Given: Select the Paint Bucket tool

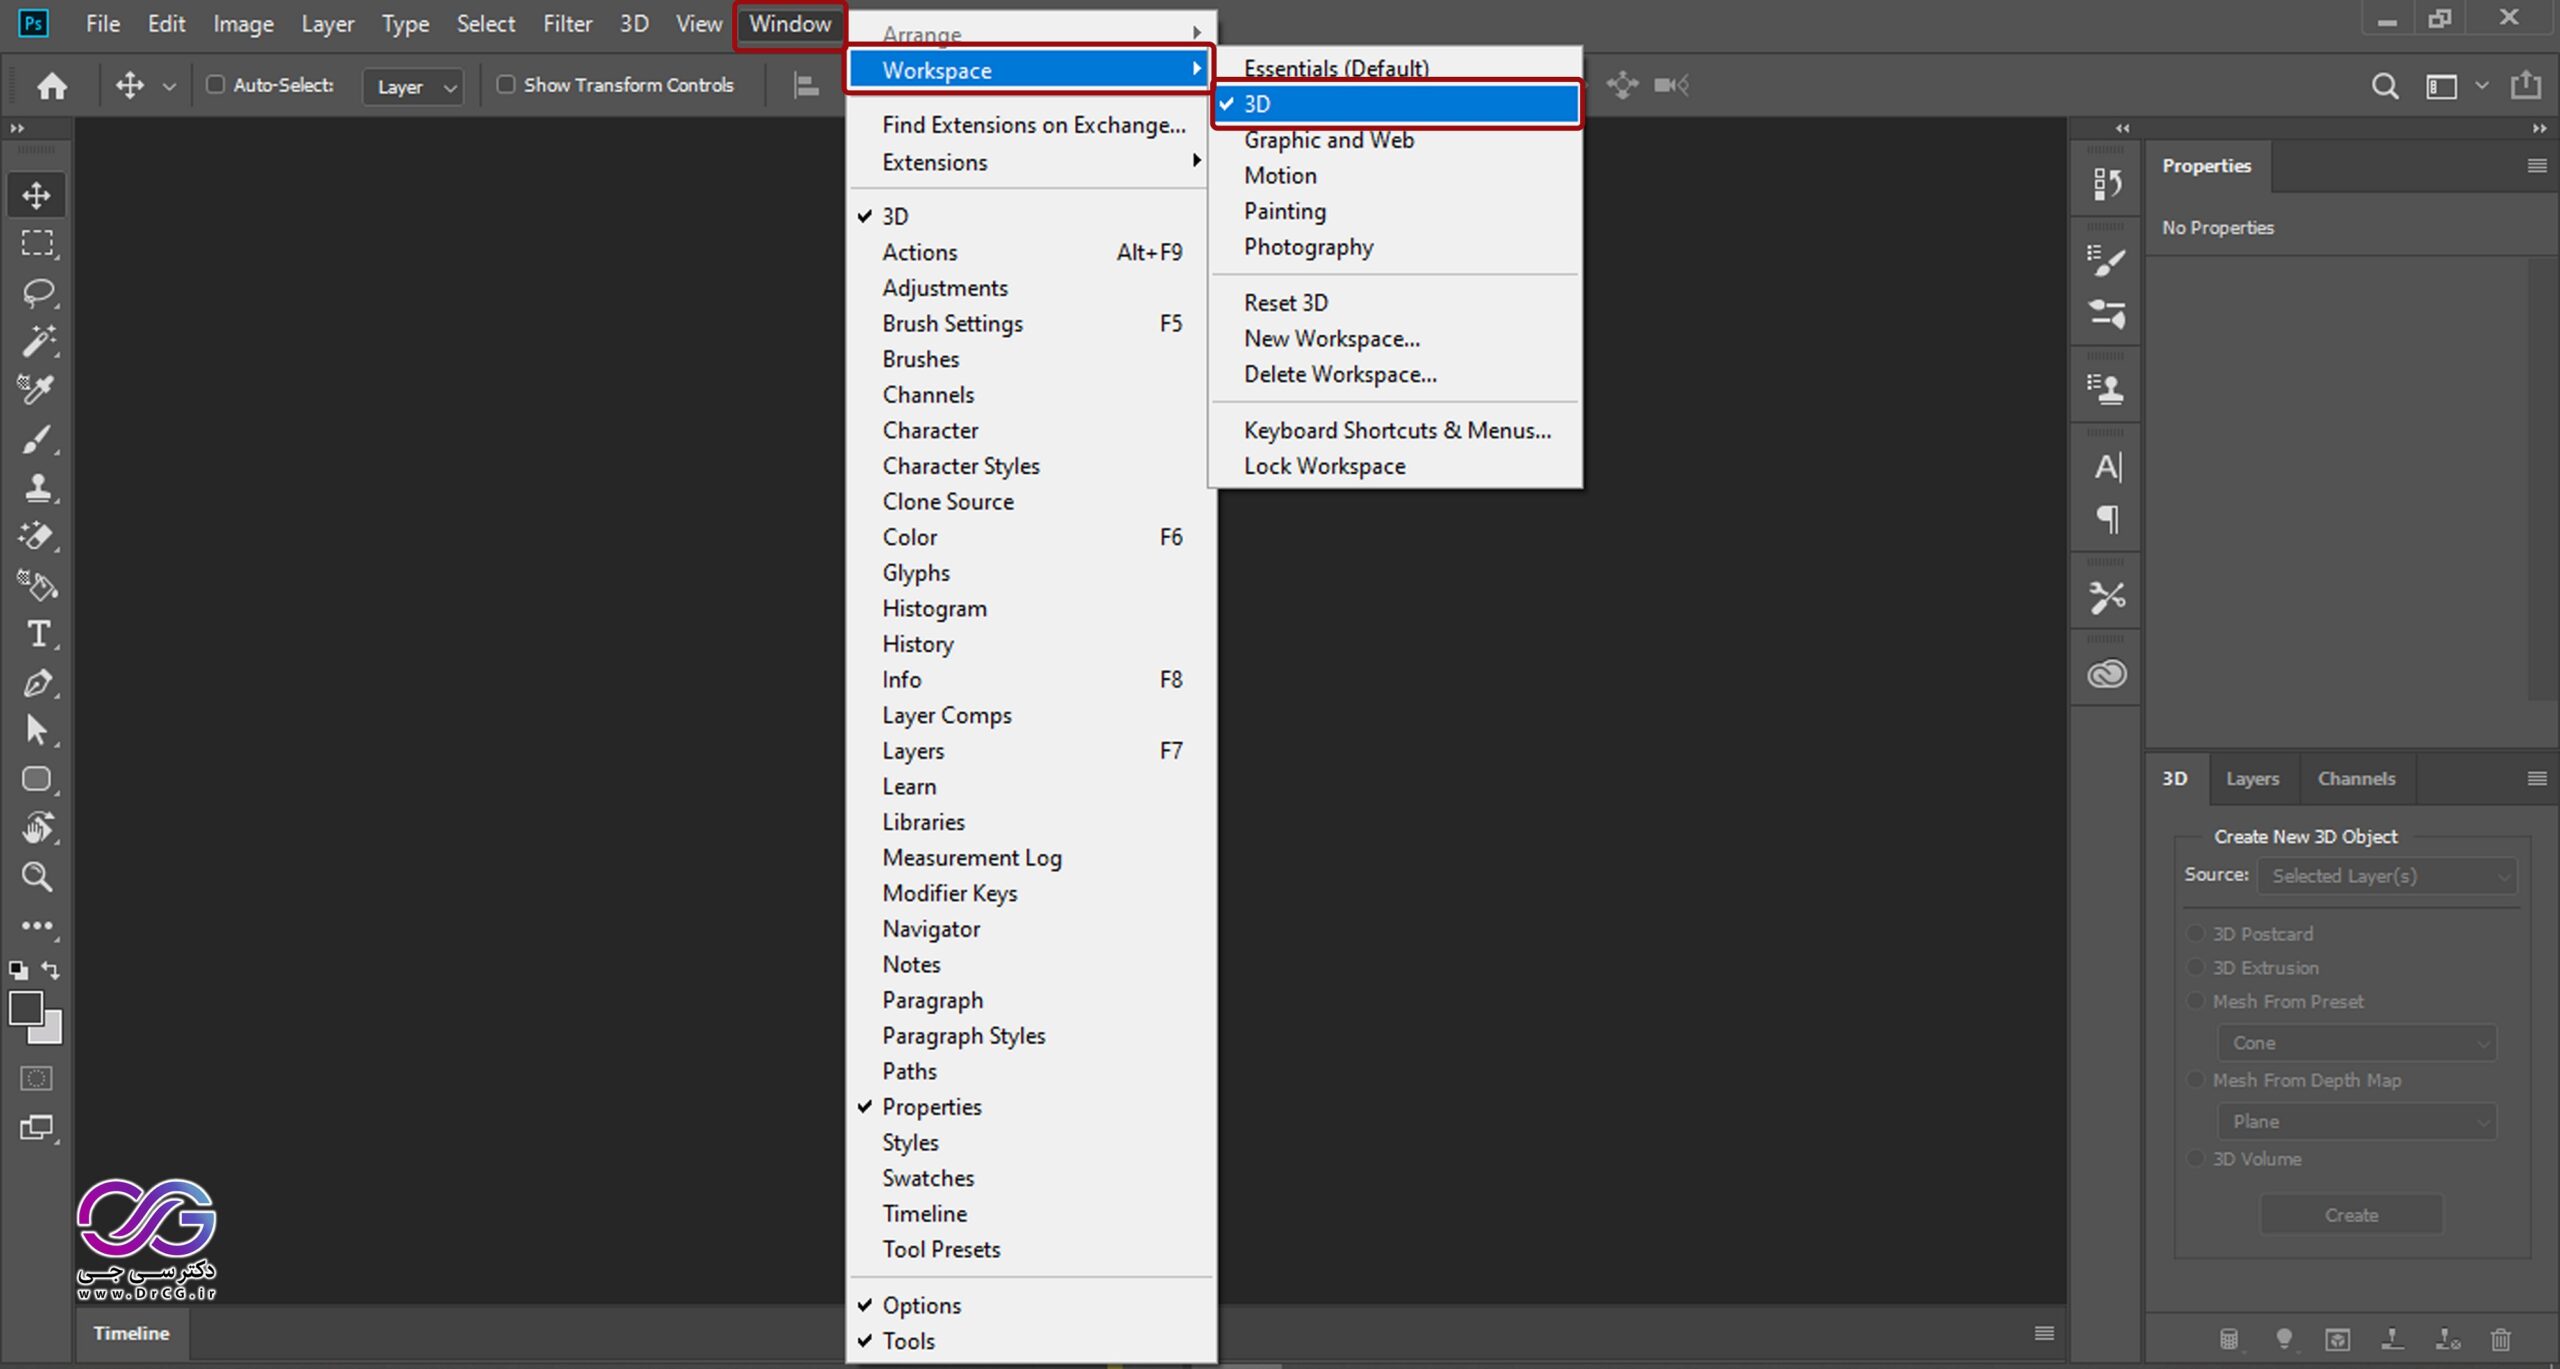Looking at the screenshot, I should (37, 585).
